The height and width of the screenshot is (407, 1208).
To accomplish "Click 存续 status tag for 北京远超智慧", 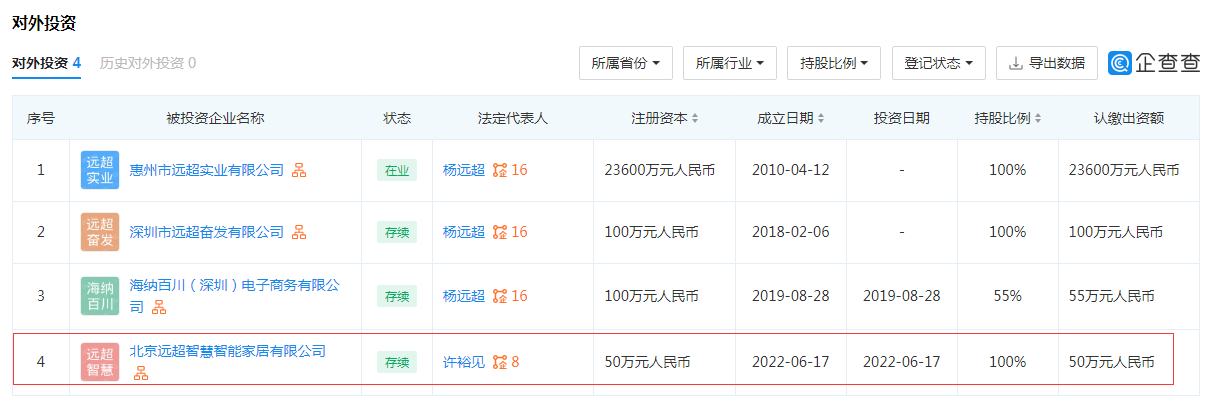I will (397, 362).
